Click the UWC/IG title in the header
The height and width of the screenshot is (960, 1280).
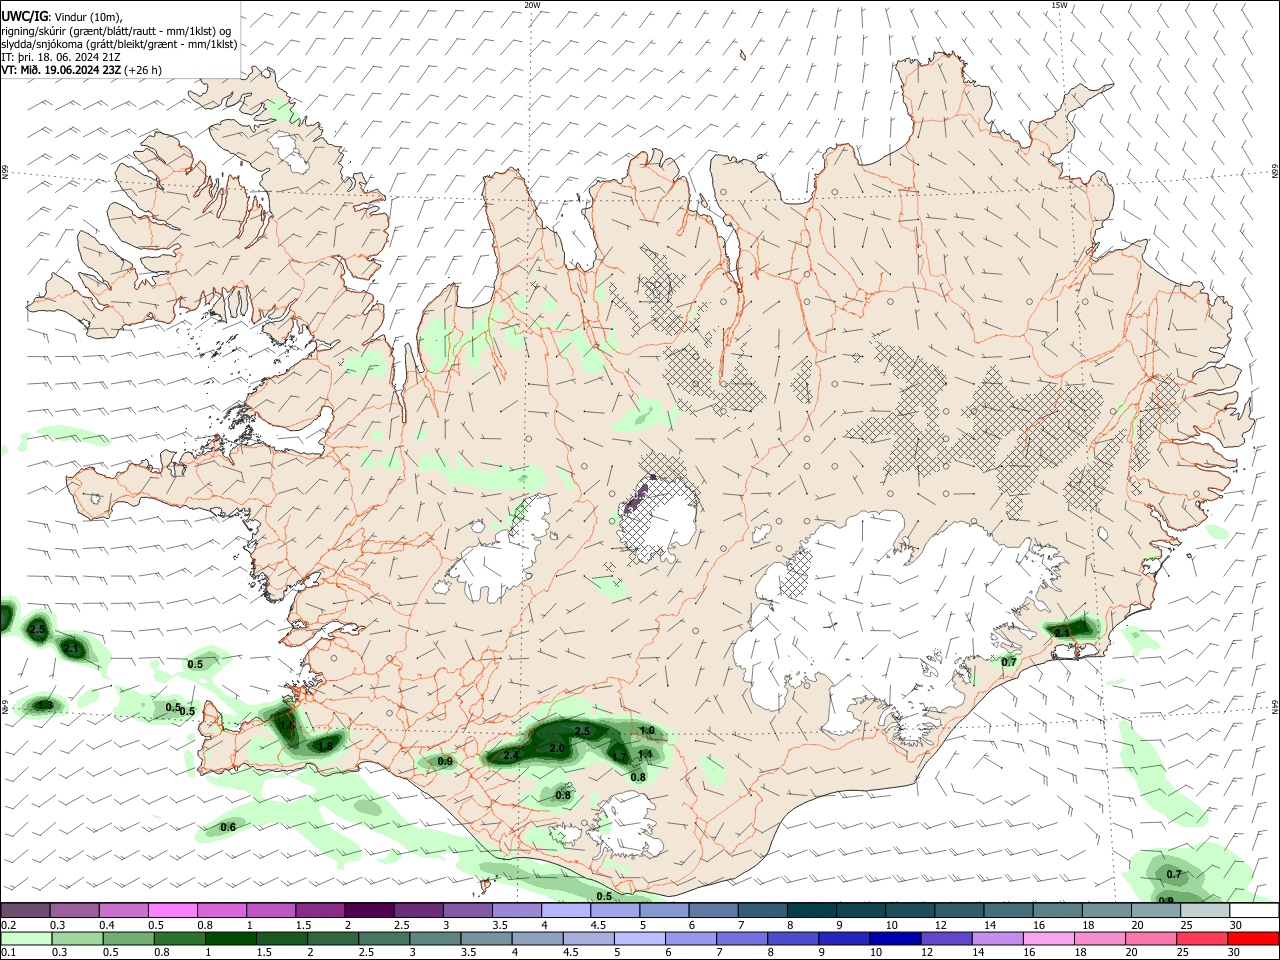tap(24, 16)
